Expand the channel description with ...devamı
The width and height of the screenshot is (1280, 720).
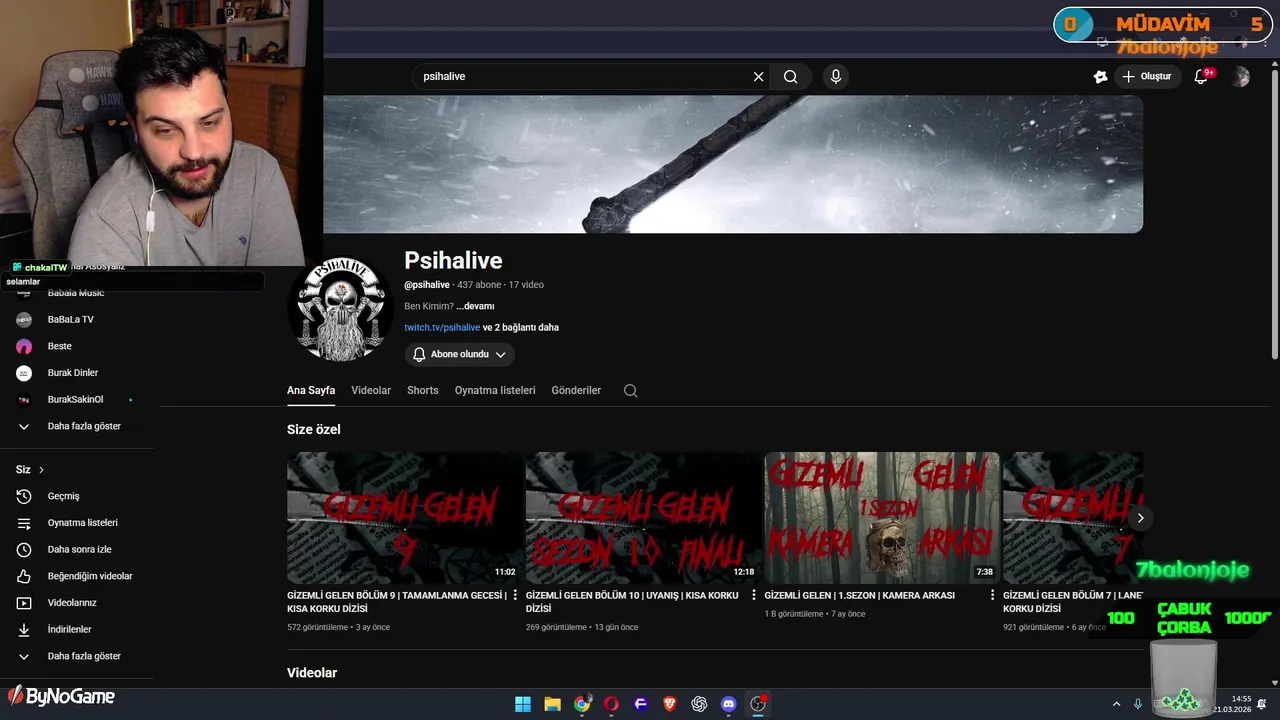click(475, 306)
